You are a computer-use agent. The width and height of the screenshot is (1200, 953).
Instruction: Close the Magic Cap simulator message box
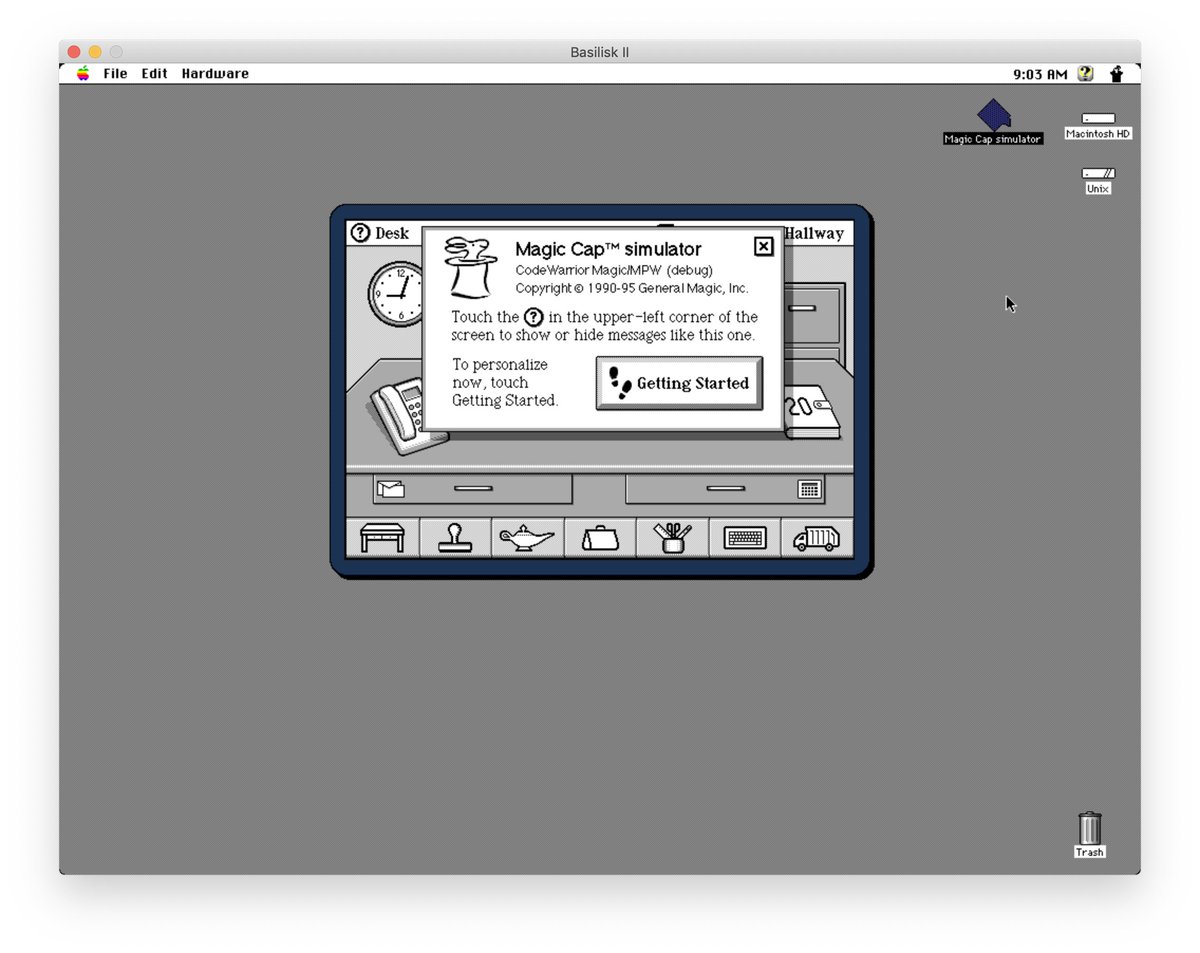tap(763, 246)
